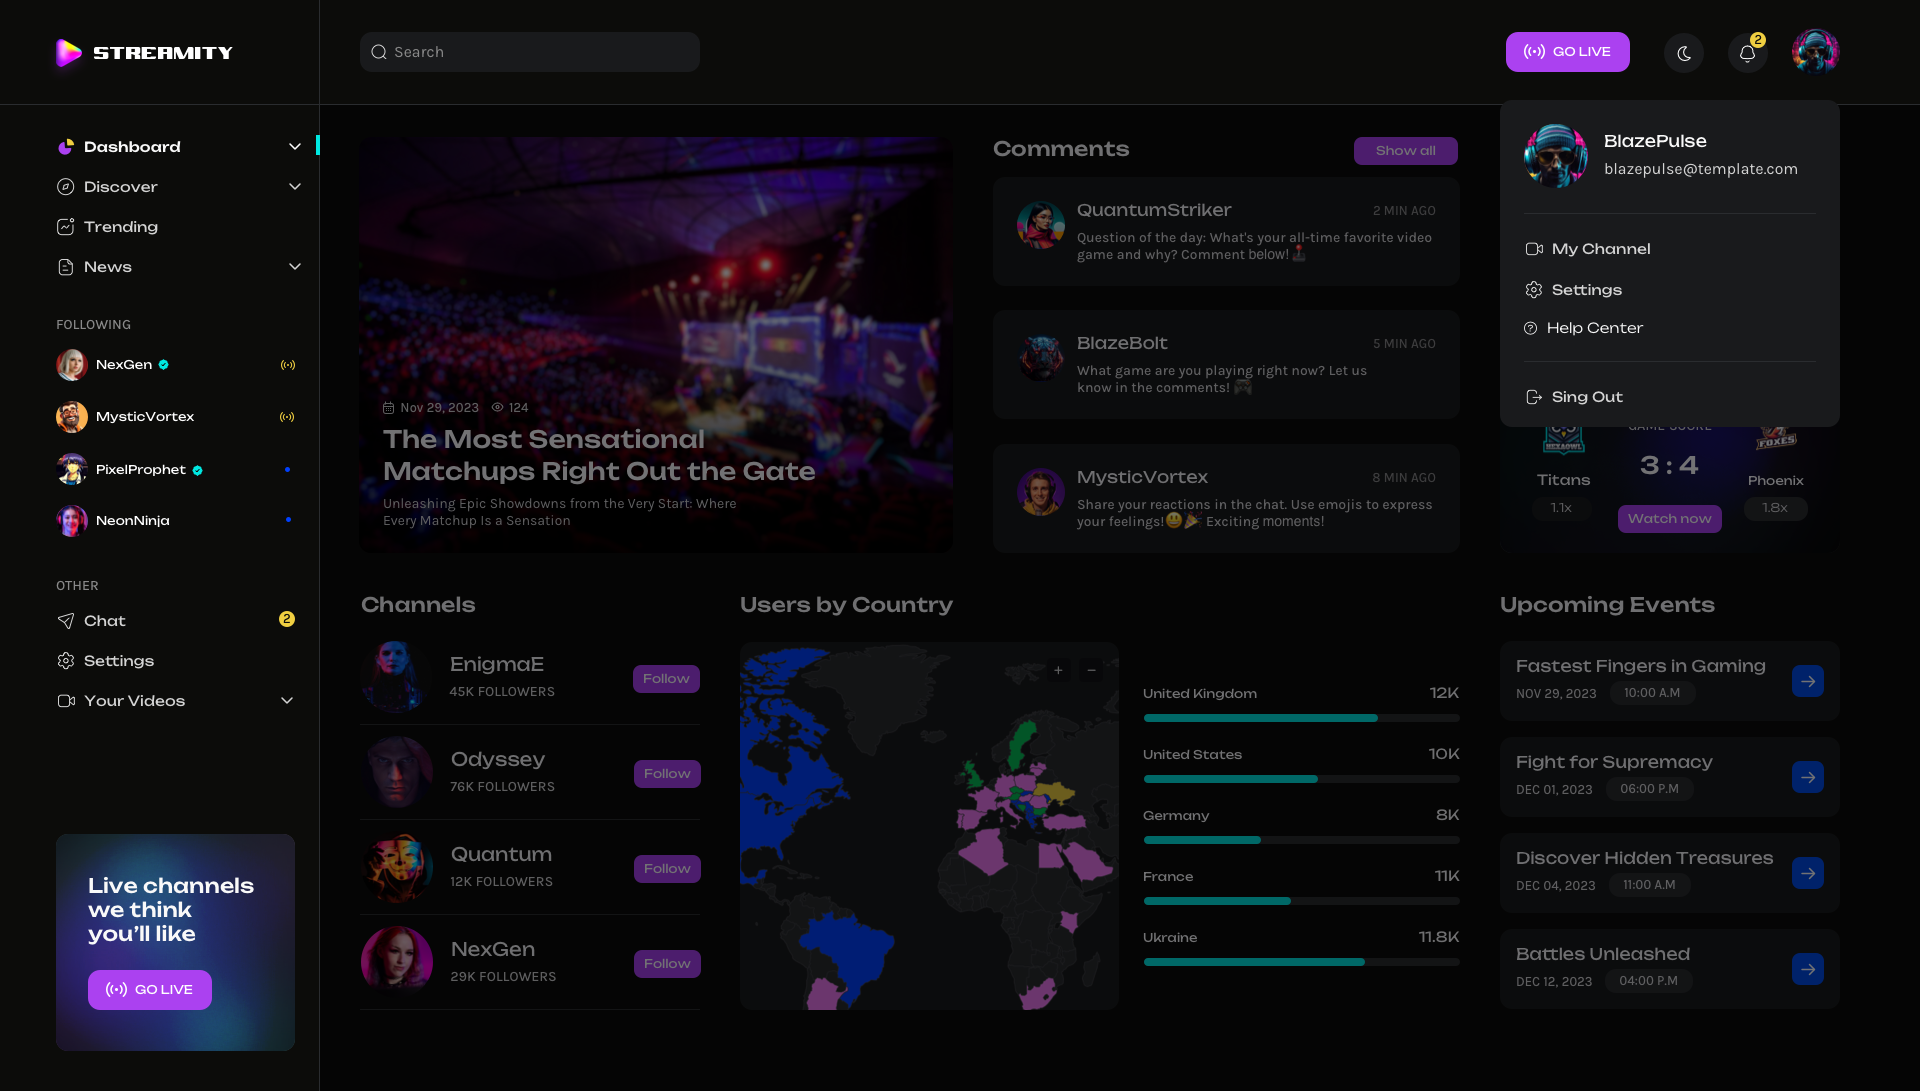Click the zoom-in plus control on the map
Screen dimensions: 1920x1091
(1057, 671)
